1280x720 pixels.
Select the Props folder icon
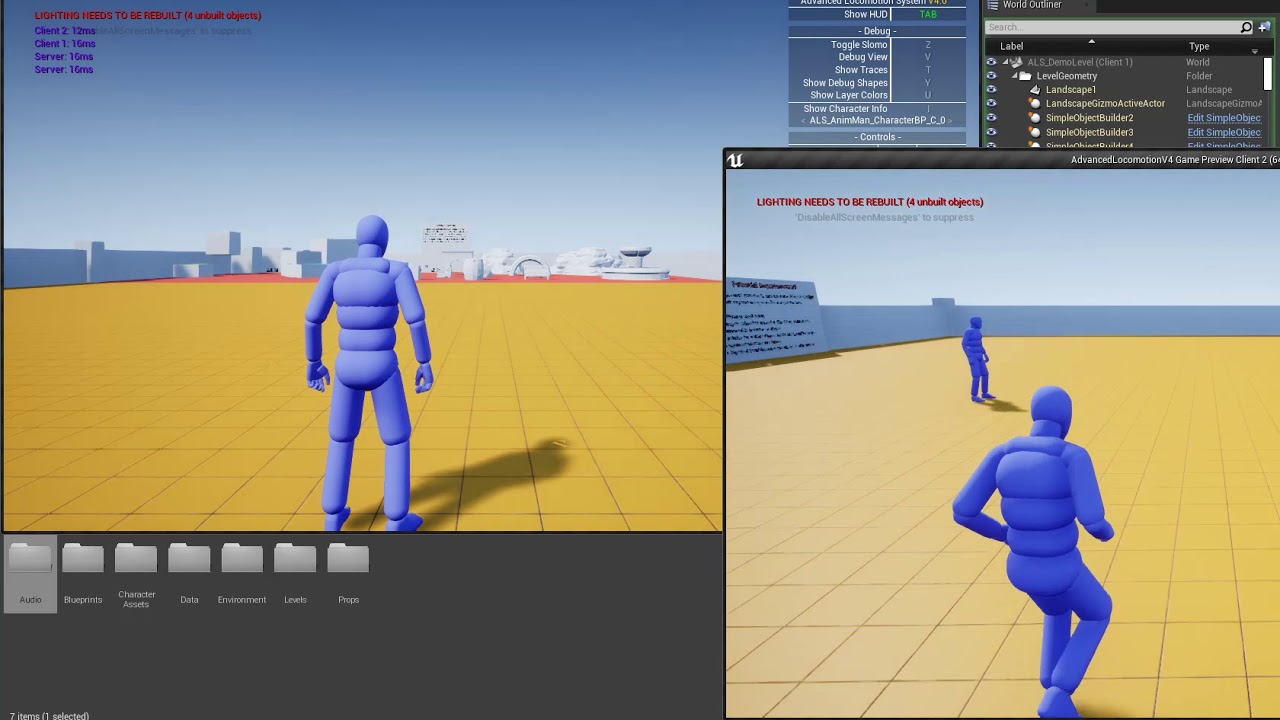click(x=348, y=558)
